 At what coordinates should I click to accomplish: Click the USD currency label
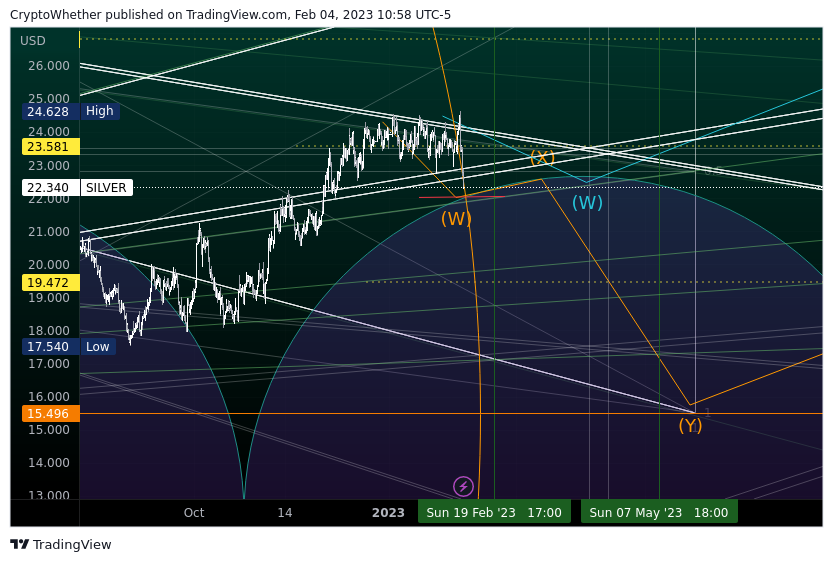coord(33,41)
